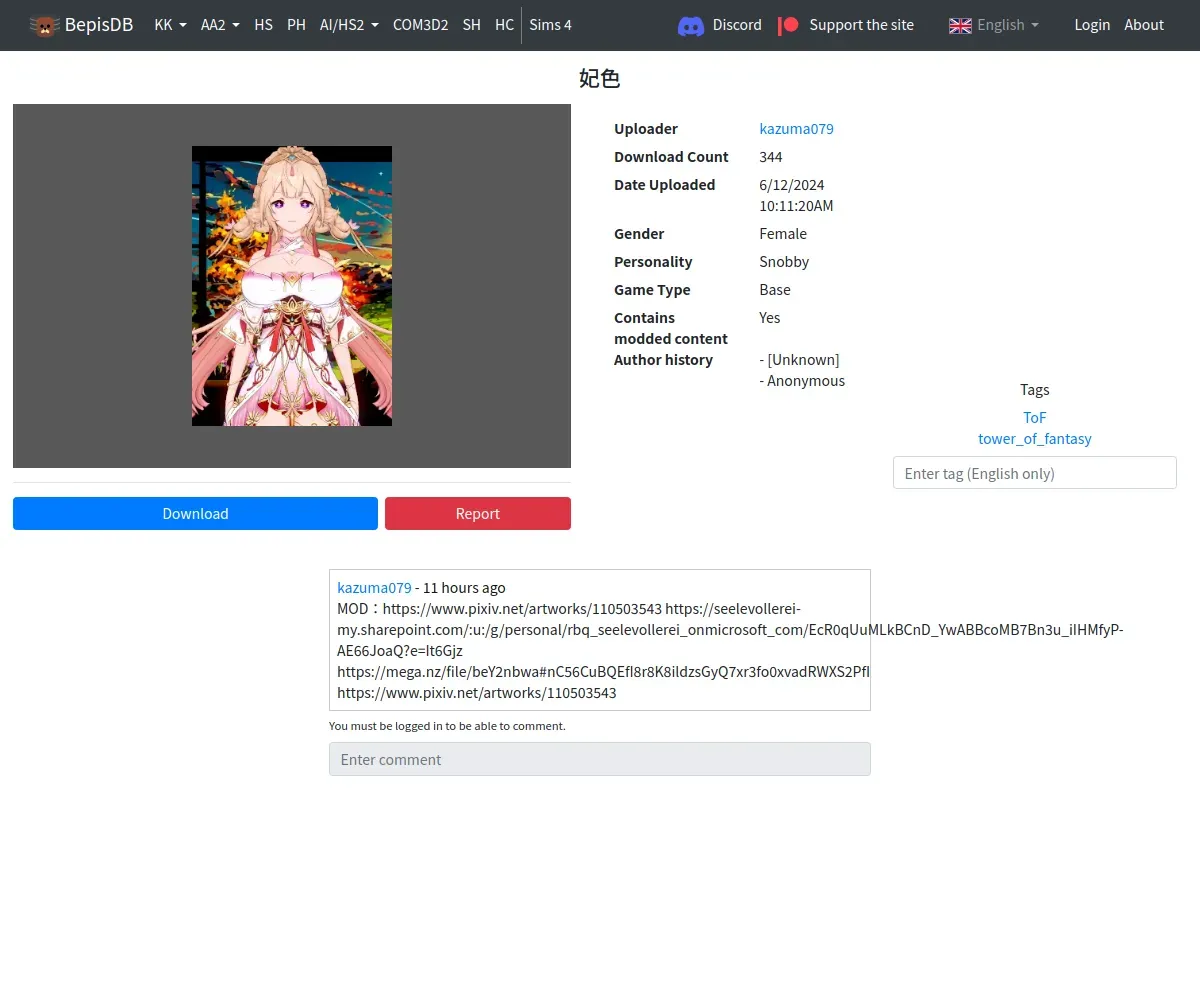
Task: Open the HC section
Action: pos(504,25)
